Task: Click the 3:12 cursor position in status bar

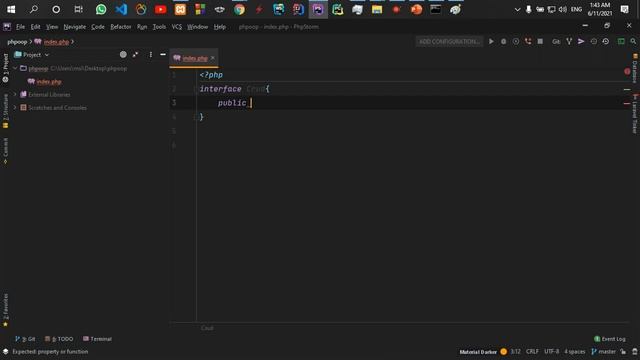Action: pos(515,351)
